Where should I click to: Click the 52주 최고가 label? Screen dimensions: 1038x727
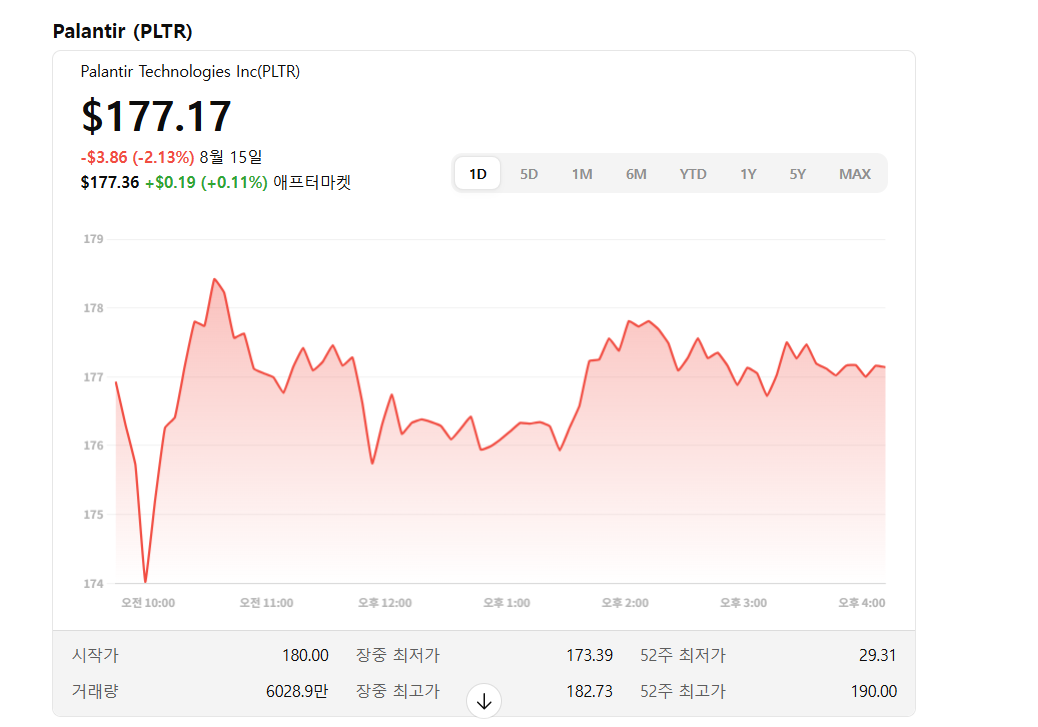point(683,691)
